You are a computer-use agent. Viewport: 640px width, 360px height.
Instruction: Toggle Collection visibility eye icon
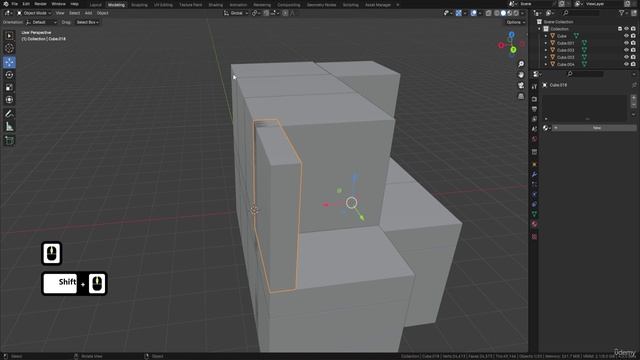626,29
